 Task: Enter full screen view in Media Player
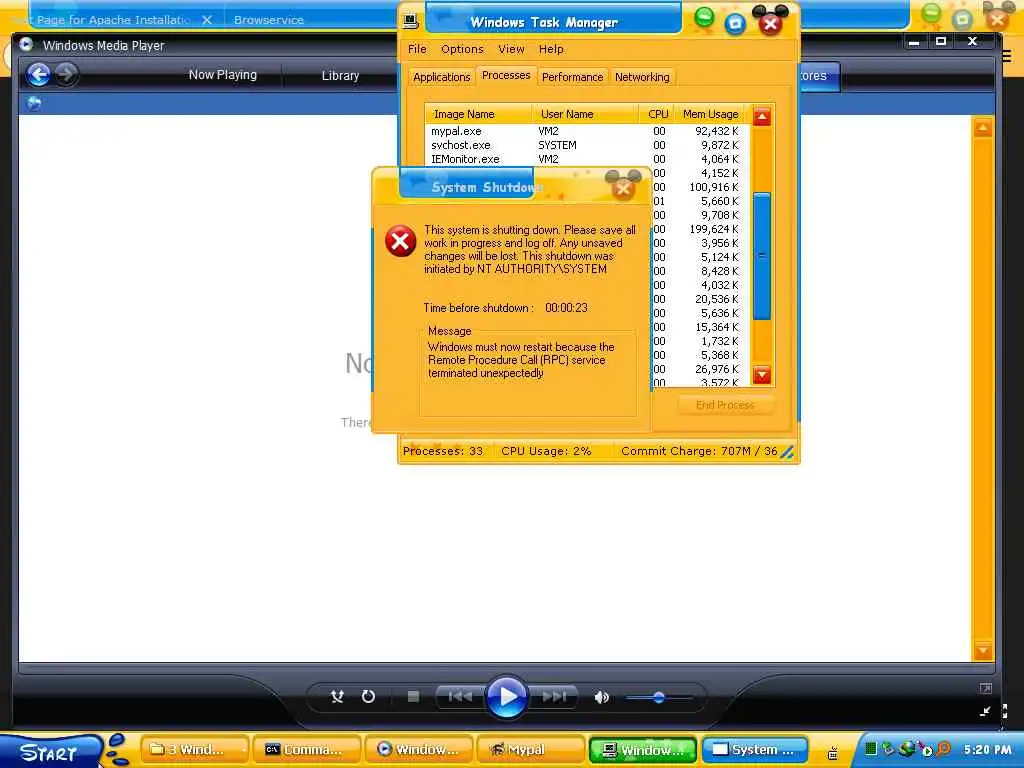[985, 688]
